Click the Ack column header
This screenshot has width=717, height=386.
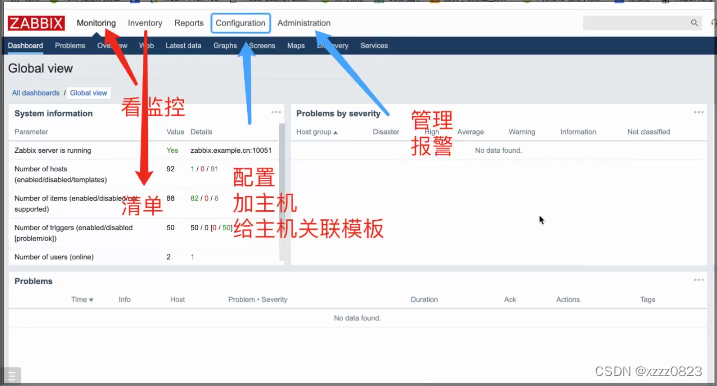click(510, 300)
